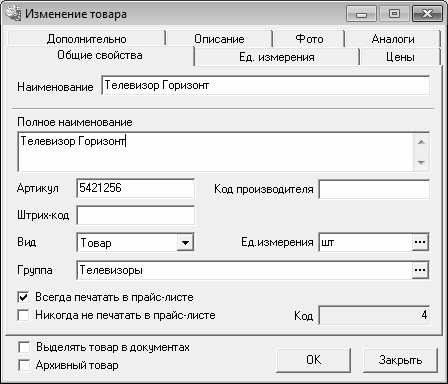Screen dimensions: 448x384
Task: Switch to the Дополнительно tab
Action: [x=87, y=39]
